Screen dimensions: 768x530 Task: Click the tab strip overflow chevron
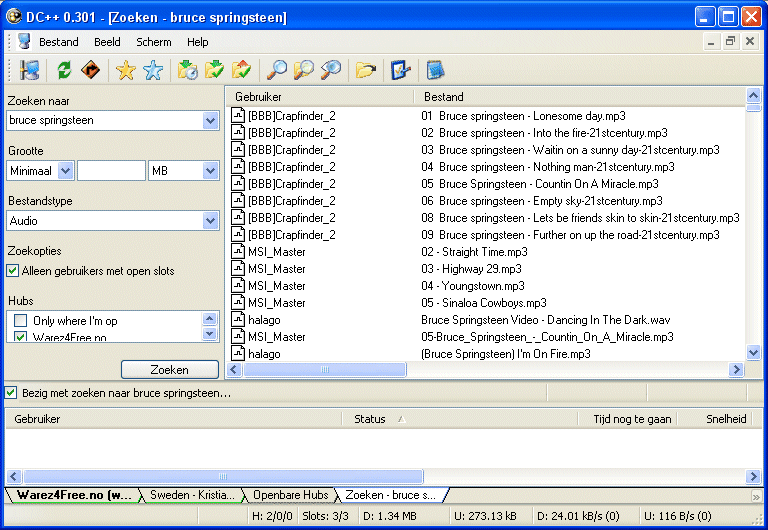(x=756, y=496)
